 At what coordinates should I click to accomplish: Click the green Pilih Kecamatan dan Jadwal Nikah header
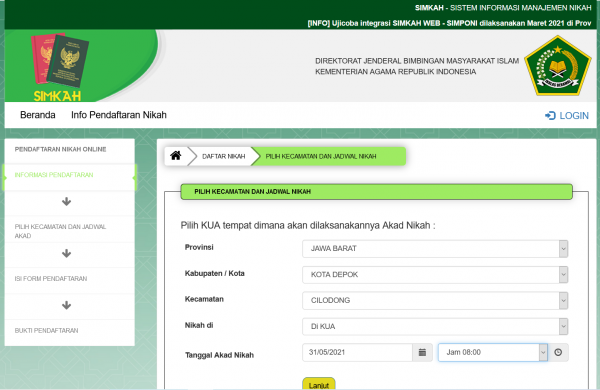377,192
